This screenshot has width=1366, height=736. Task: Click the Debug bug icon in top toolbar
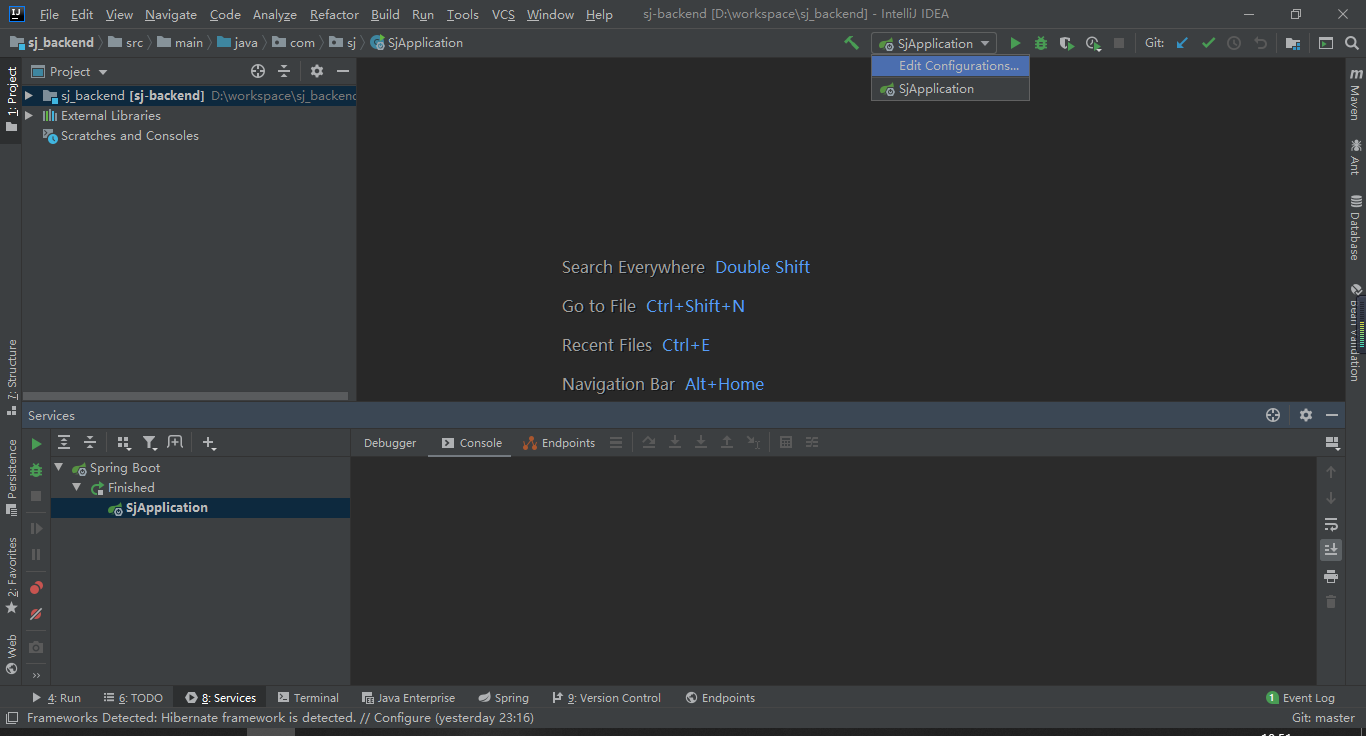coord(1041,43)
